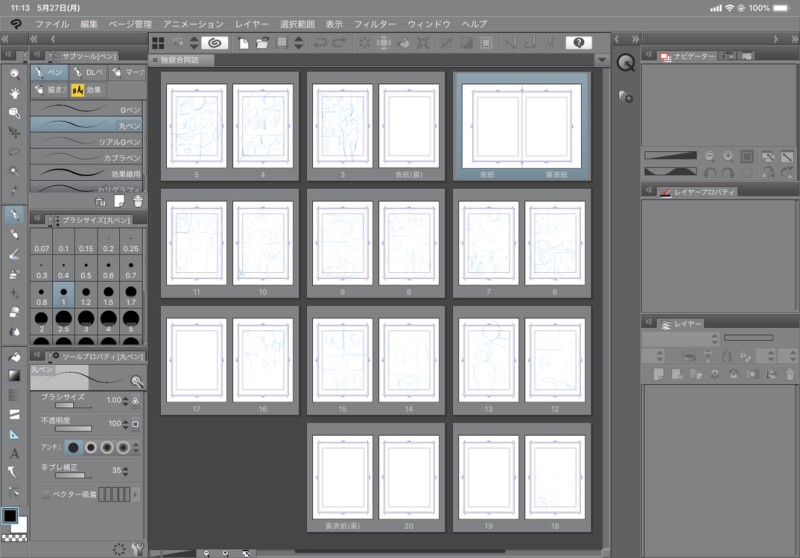Select the balloon tool
The image size is (800, 558).
click(14, 472)
